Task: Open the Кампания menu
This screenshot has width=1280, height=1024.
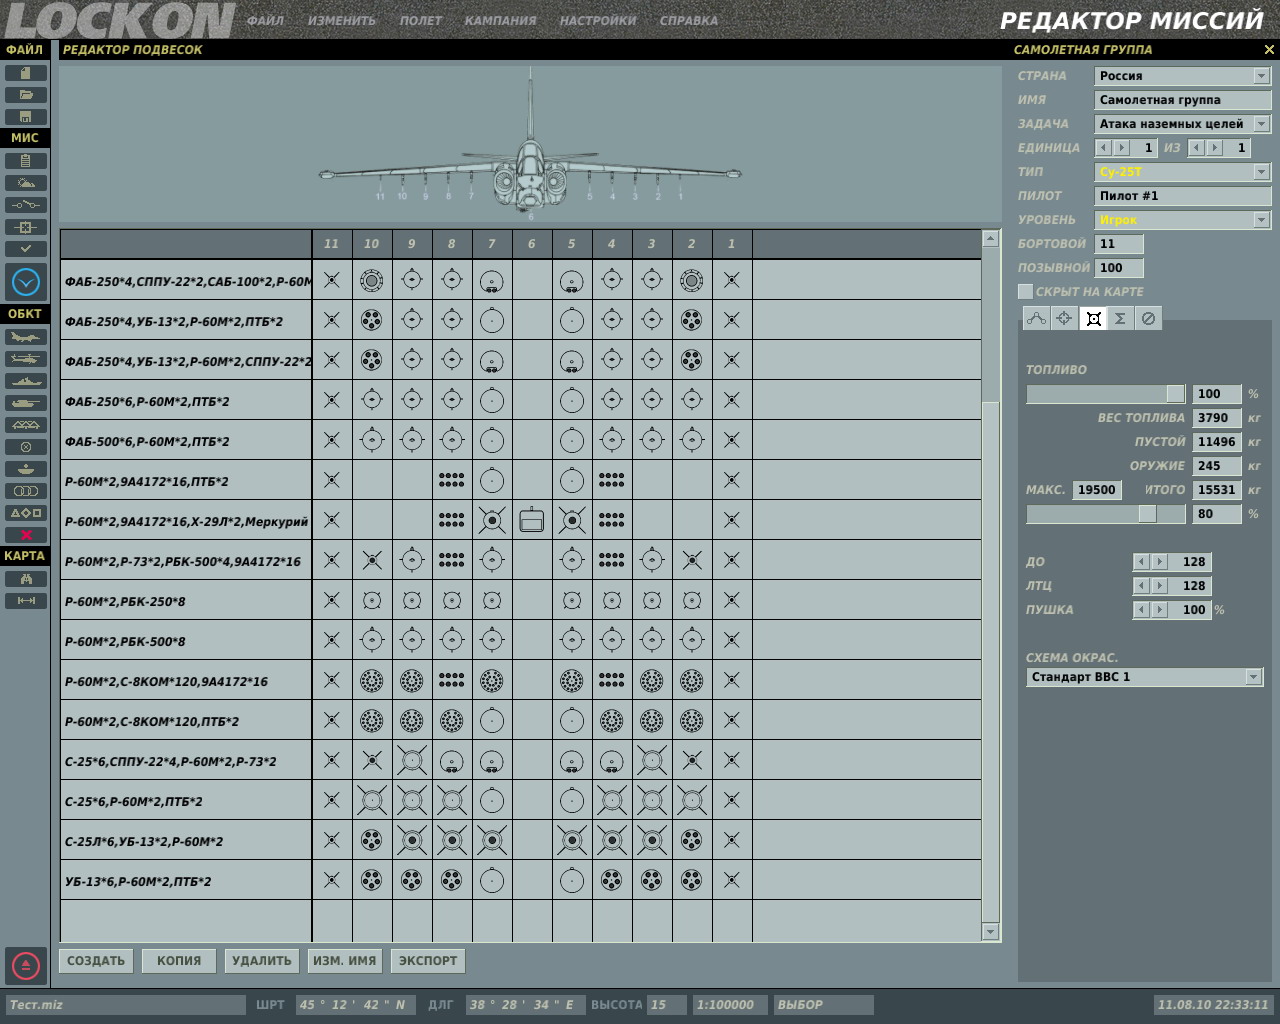Action: pyautogui.click(x=500, y=20)
